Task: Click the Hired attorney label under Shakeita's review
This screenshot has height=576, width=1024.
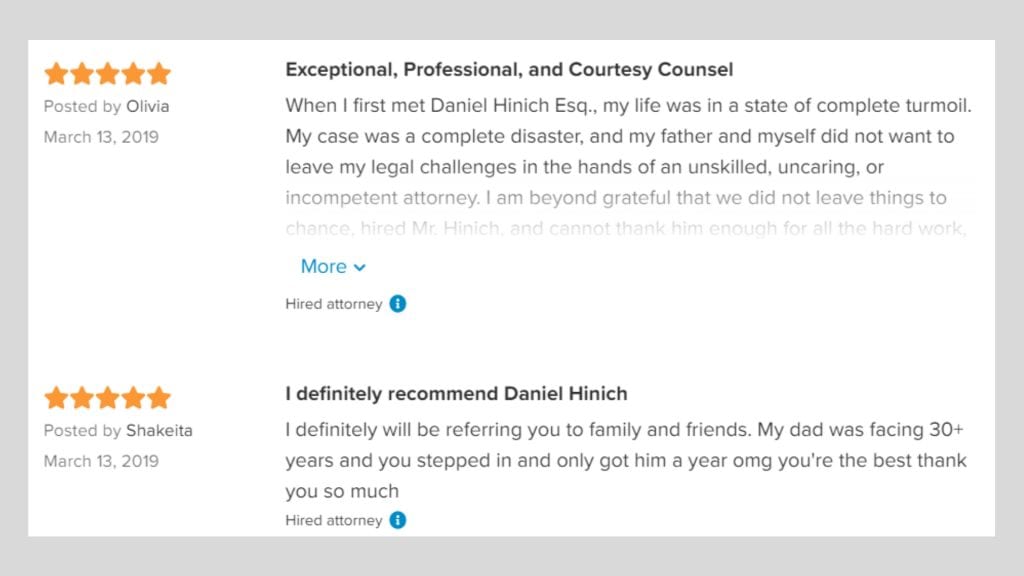Action: 334,520
